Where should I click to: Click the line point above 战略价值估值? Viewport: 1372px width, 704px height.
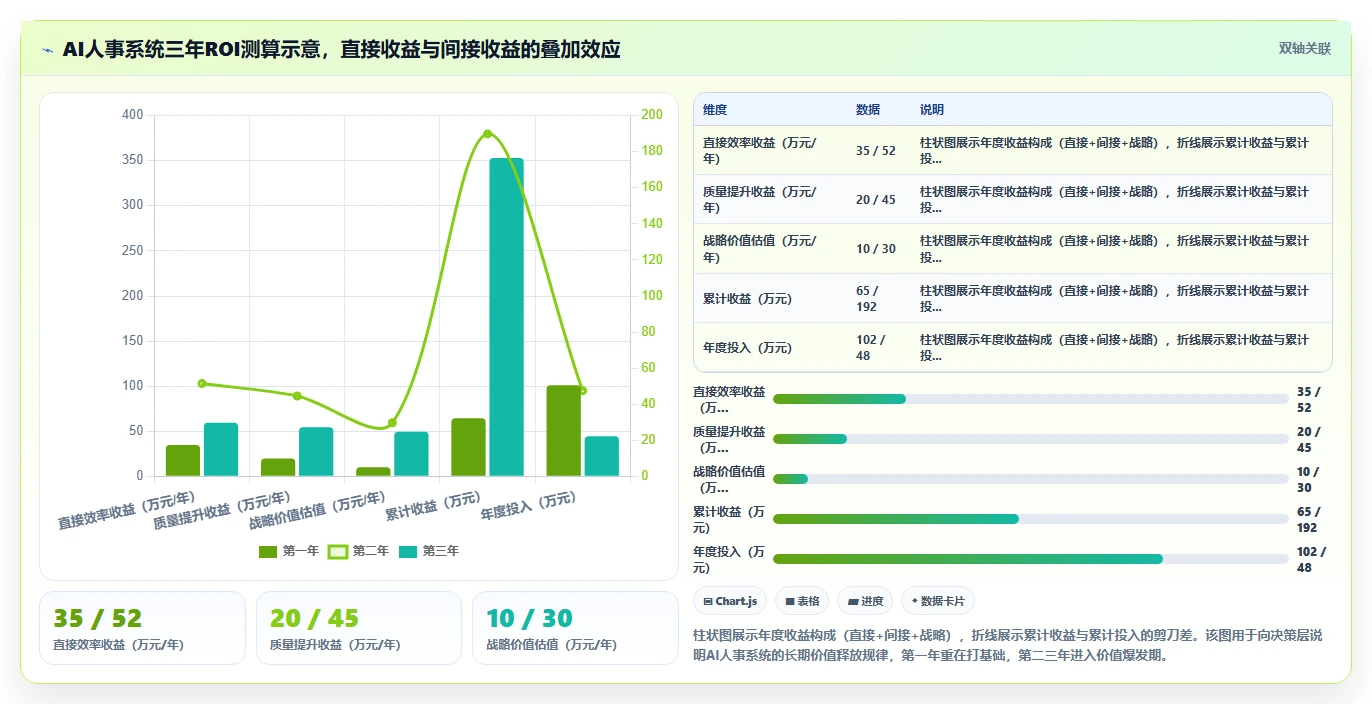[392, 423]
